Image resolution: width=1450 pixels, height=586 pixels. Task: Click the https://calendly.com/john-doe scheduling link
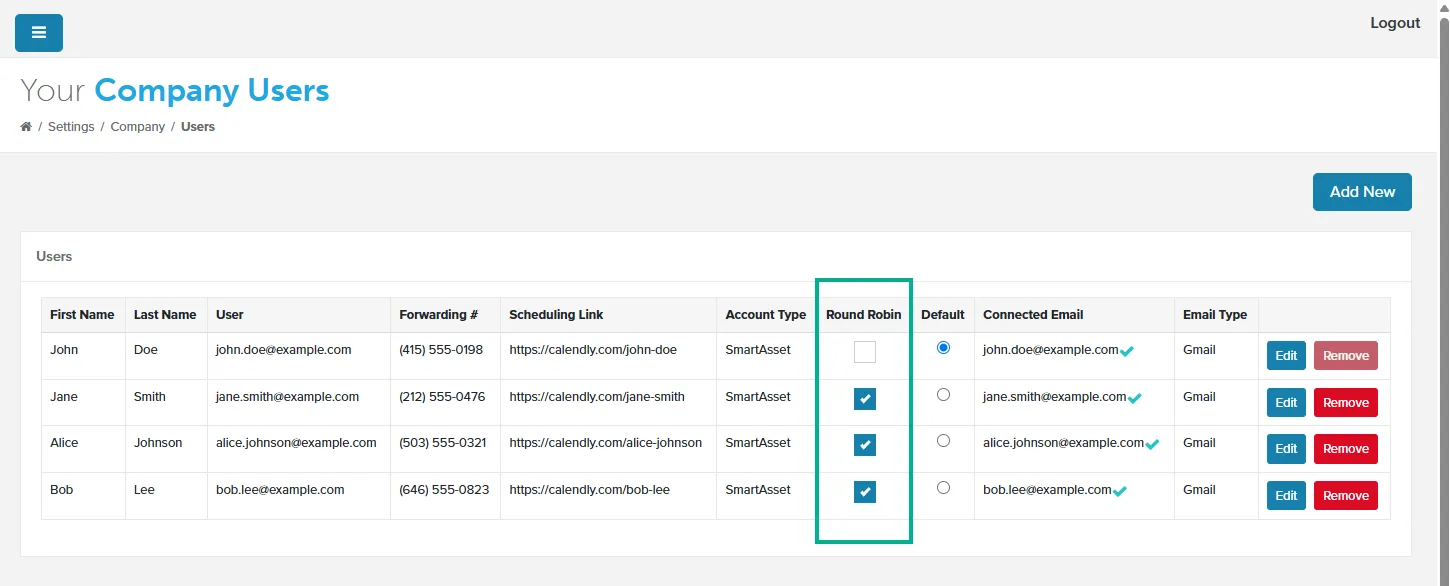pyautogui.click(x=593, y=350)
